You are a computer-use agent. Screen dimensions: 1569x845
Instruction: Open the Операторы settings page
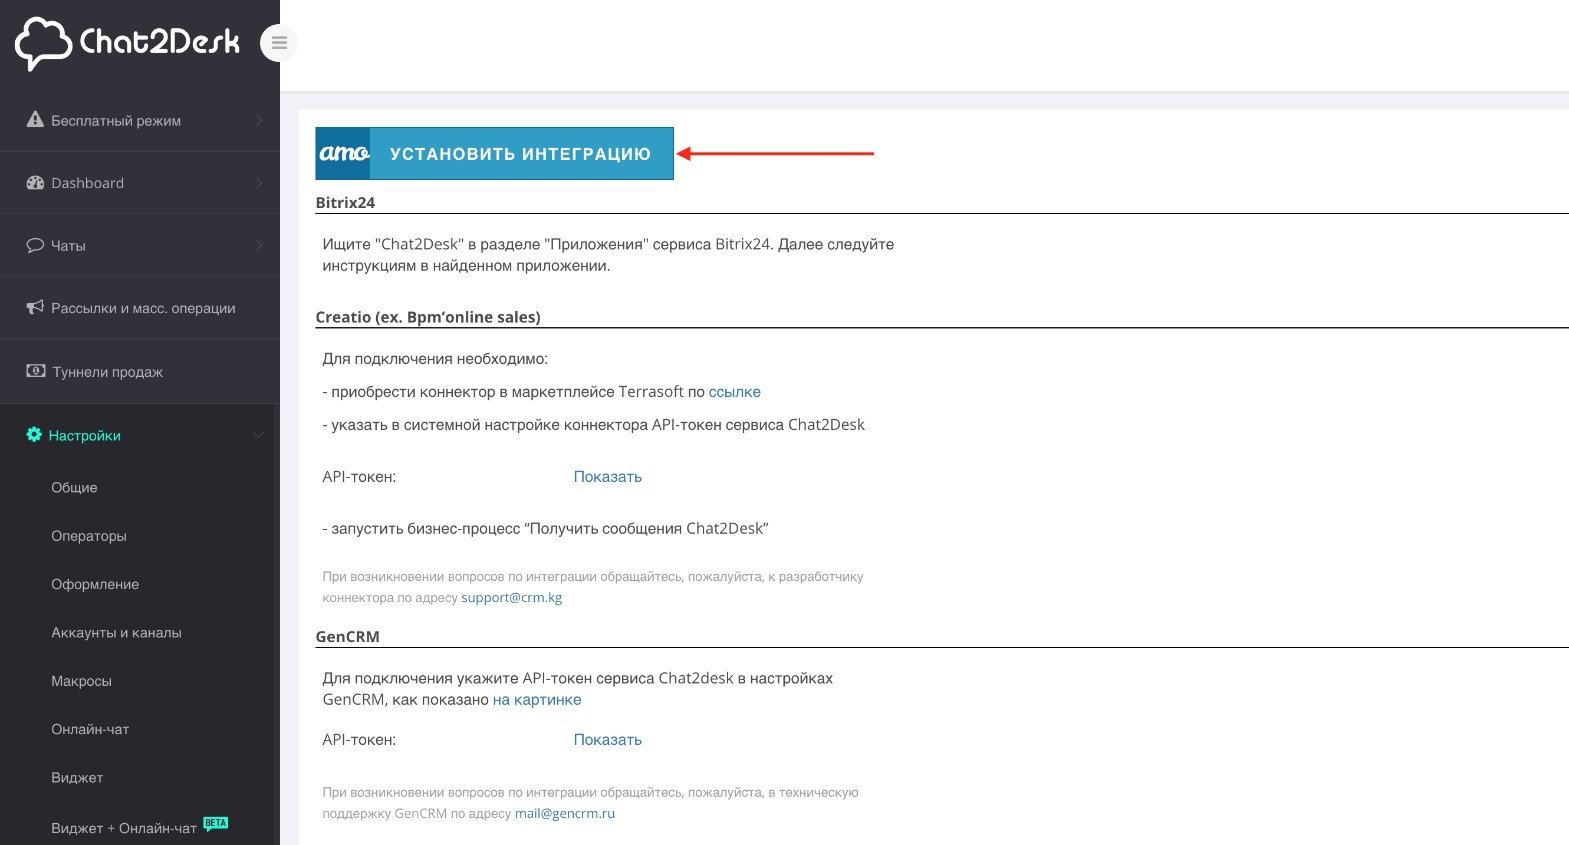click(89, 536)
